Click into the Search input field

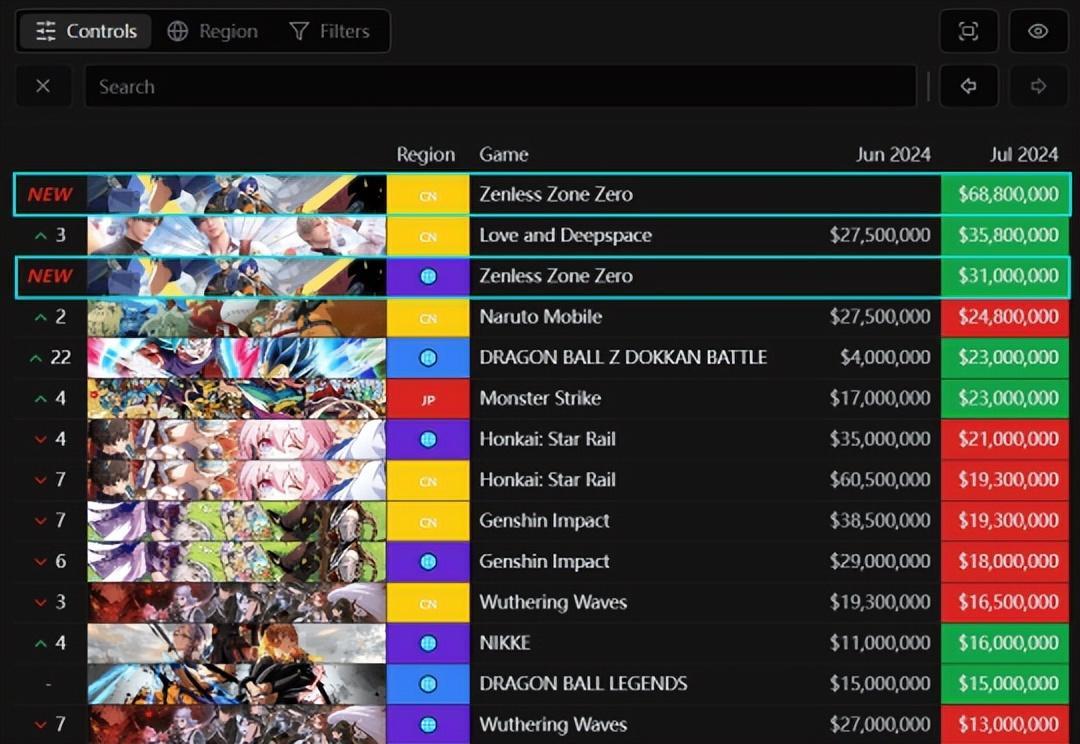click(x=500, y=87)
